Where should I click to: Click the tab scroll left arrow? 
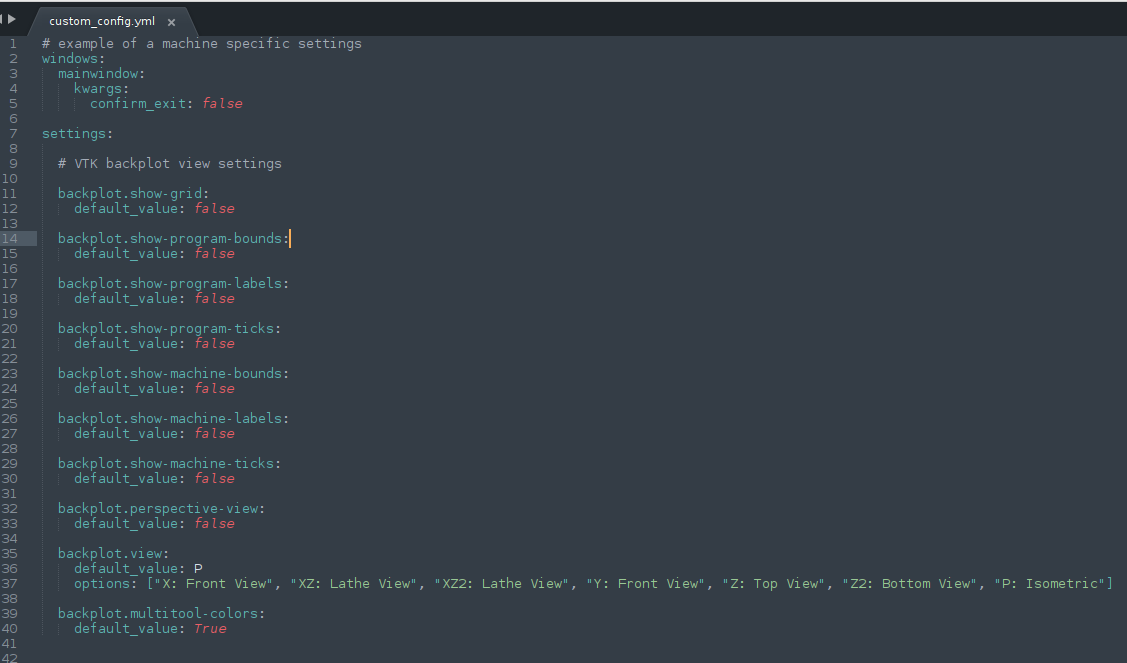point(2,19)
